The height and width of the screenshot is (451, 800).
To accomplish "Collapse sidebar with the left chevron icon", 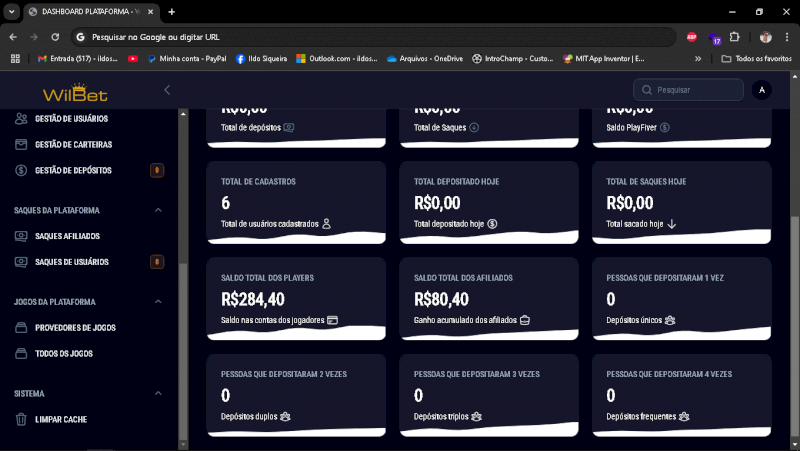I will tap(167, 90).
